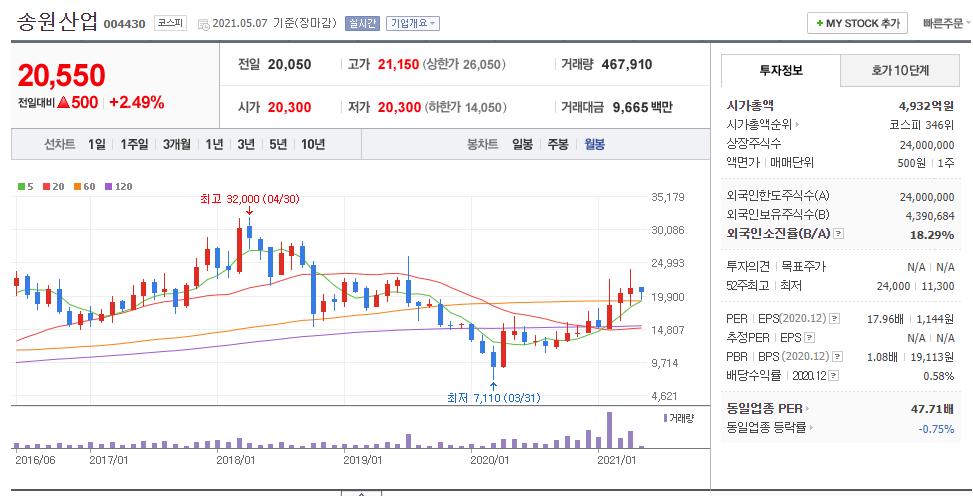Click help icon next to PER EPS(2020.12)
Image resolution: width=973 pixels, height=496 pixels.
[x=835, y=318]
